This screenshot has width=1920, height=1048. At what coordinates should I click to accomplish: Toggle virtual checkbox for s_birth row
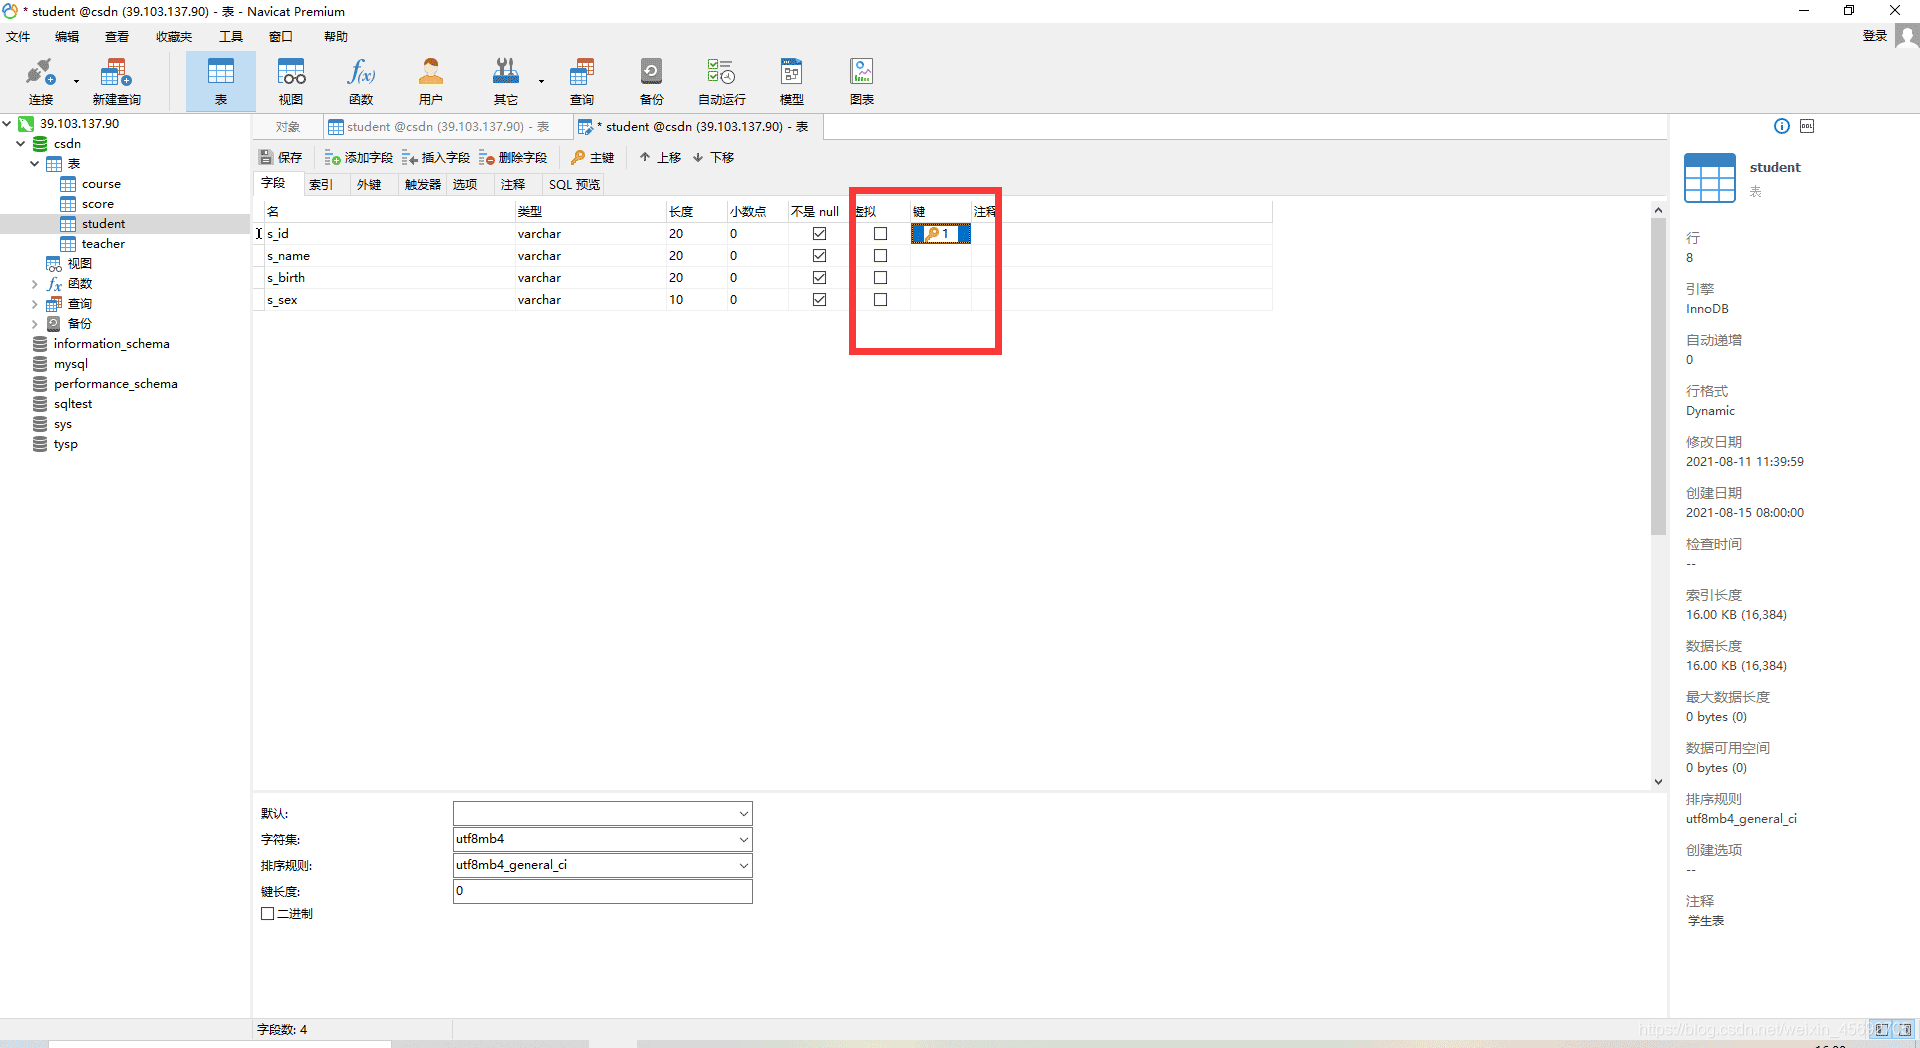click(x=880, y=278)
